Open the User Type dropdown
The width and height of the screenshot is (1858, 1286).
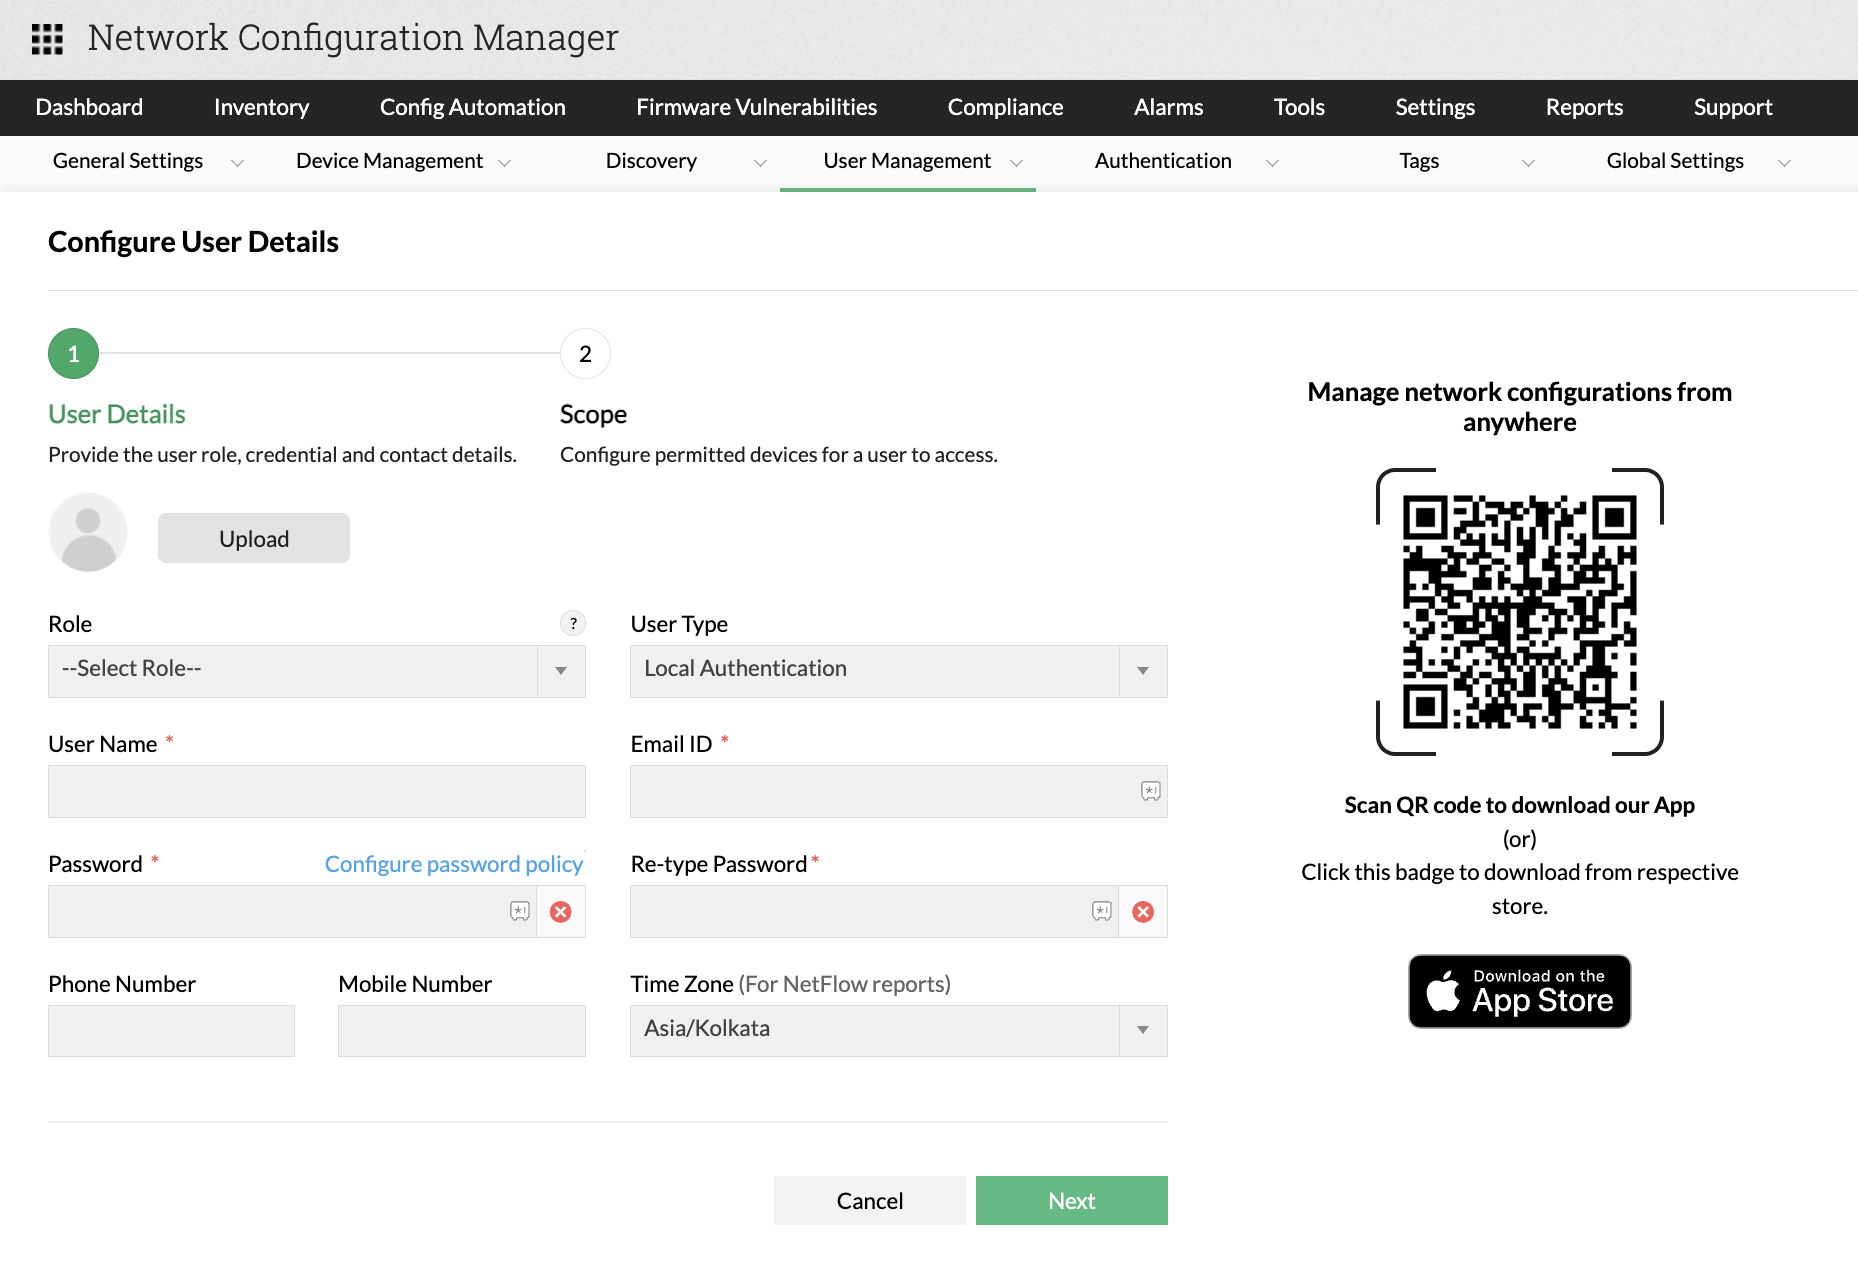898,671
